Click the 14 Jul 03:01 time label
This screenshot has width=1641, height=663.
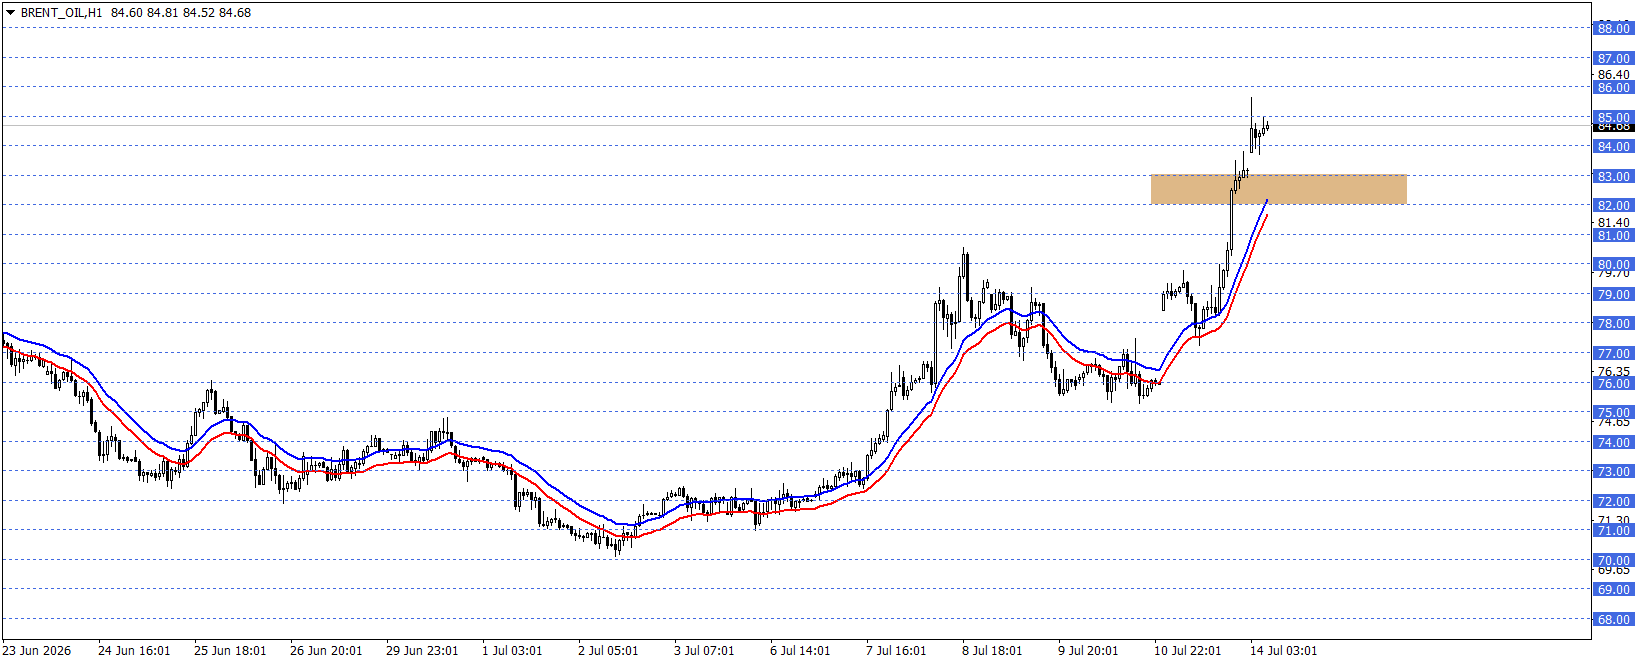1283,651
